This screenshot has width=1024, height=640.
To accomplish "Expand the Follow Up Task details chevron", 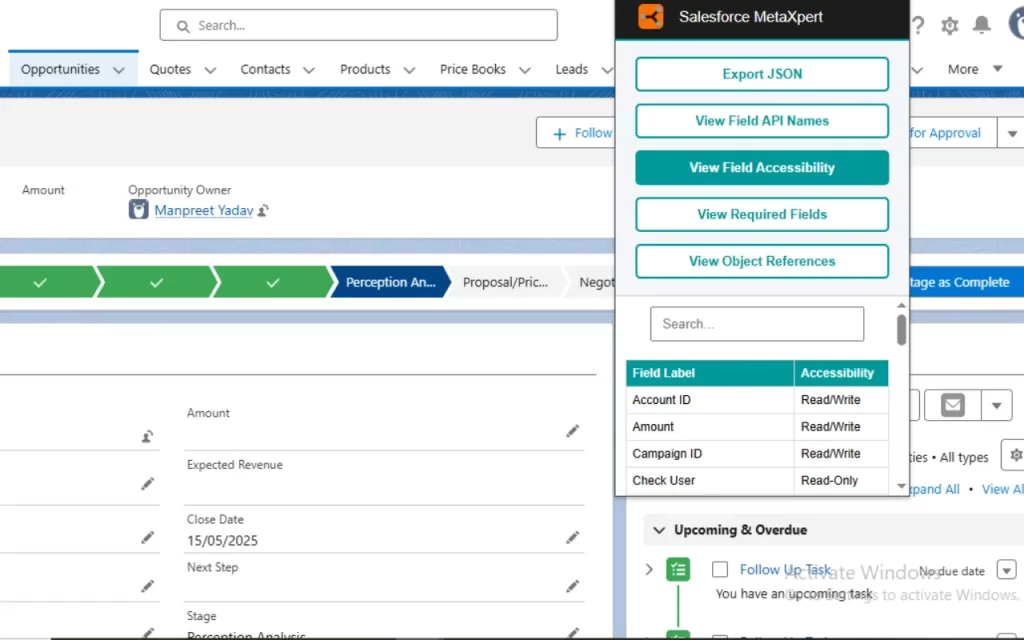I will coord(649,570).
